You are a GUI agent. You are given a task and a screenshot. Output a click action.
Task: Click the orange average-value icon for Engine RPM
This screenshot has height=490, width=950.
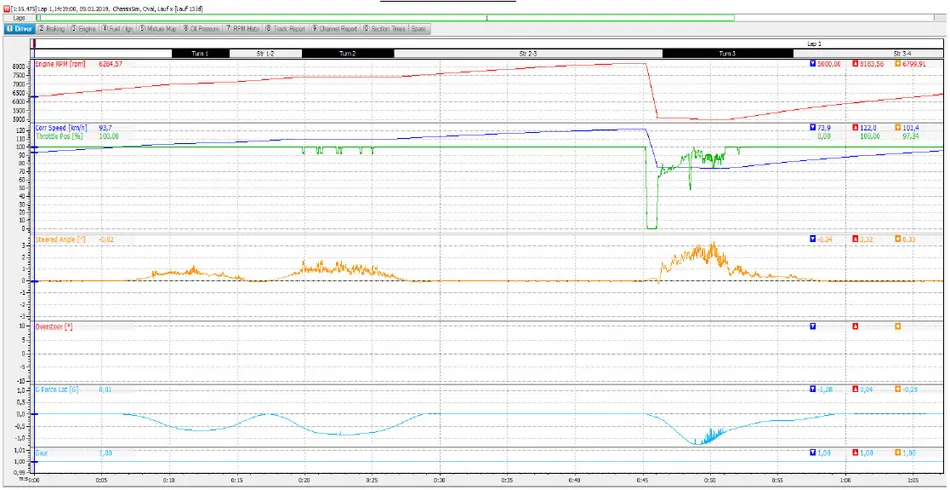point(898,64)
